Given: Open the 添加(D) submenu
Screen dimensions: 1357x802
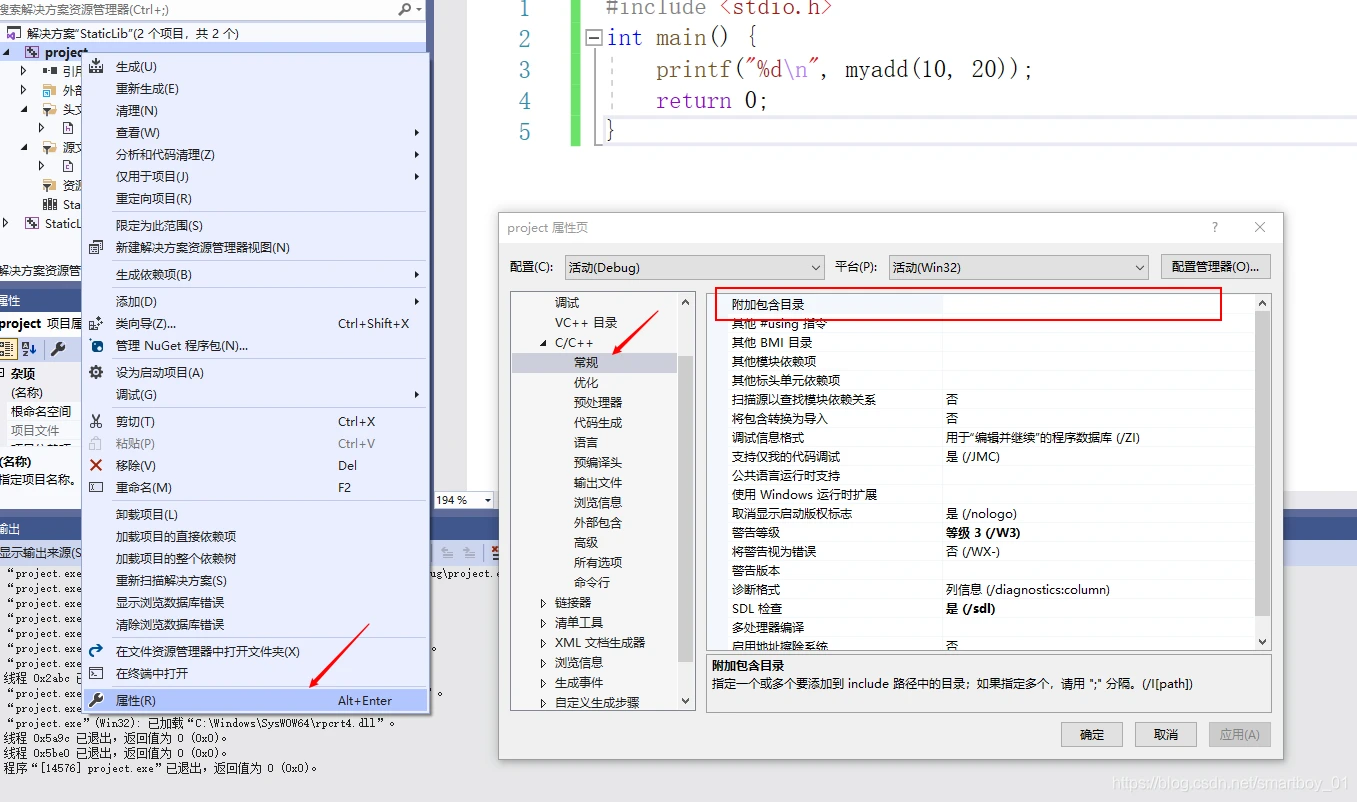Looking at the screenshot, I should point(136,302).
